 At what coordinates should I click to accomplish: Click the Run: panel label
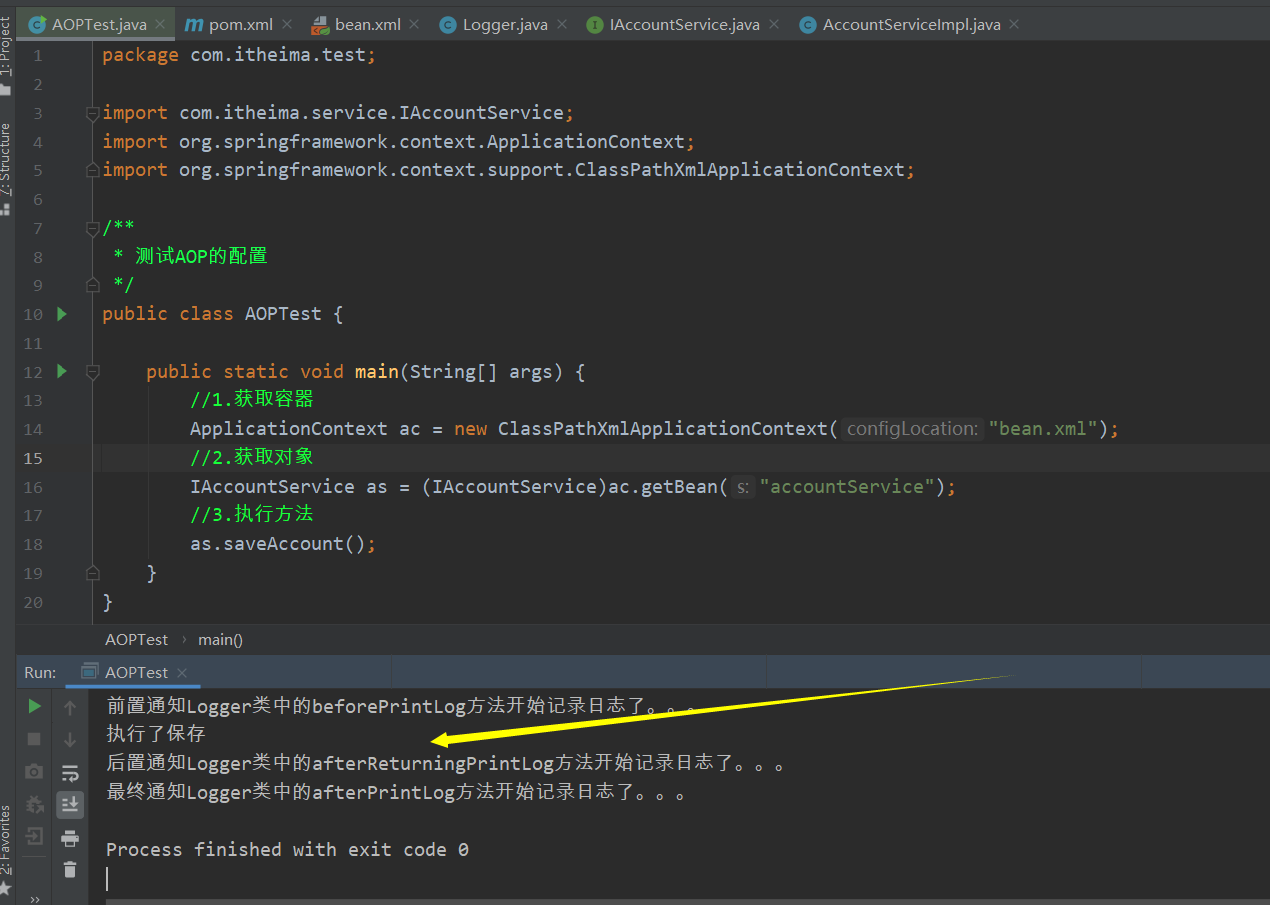(40, 673)
